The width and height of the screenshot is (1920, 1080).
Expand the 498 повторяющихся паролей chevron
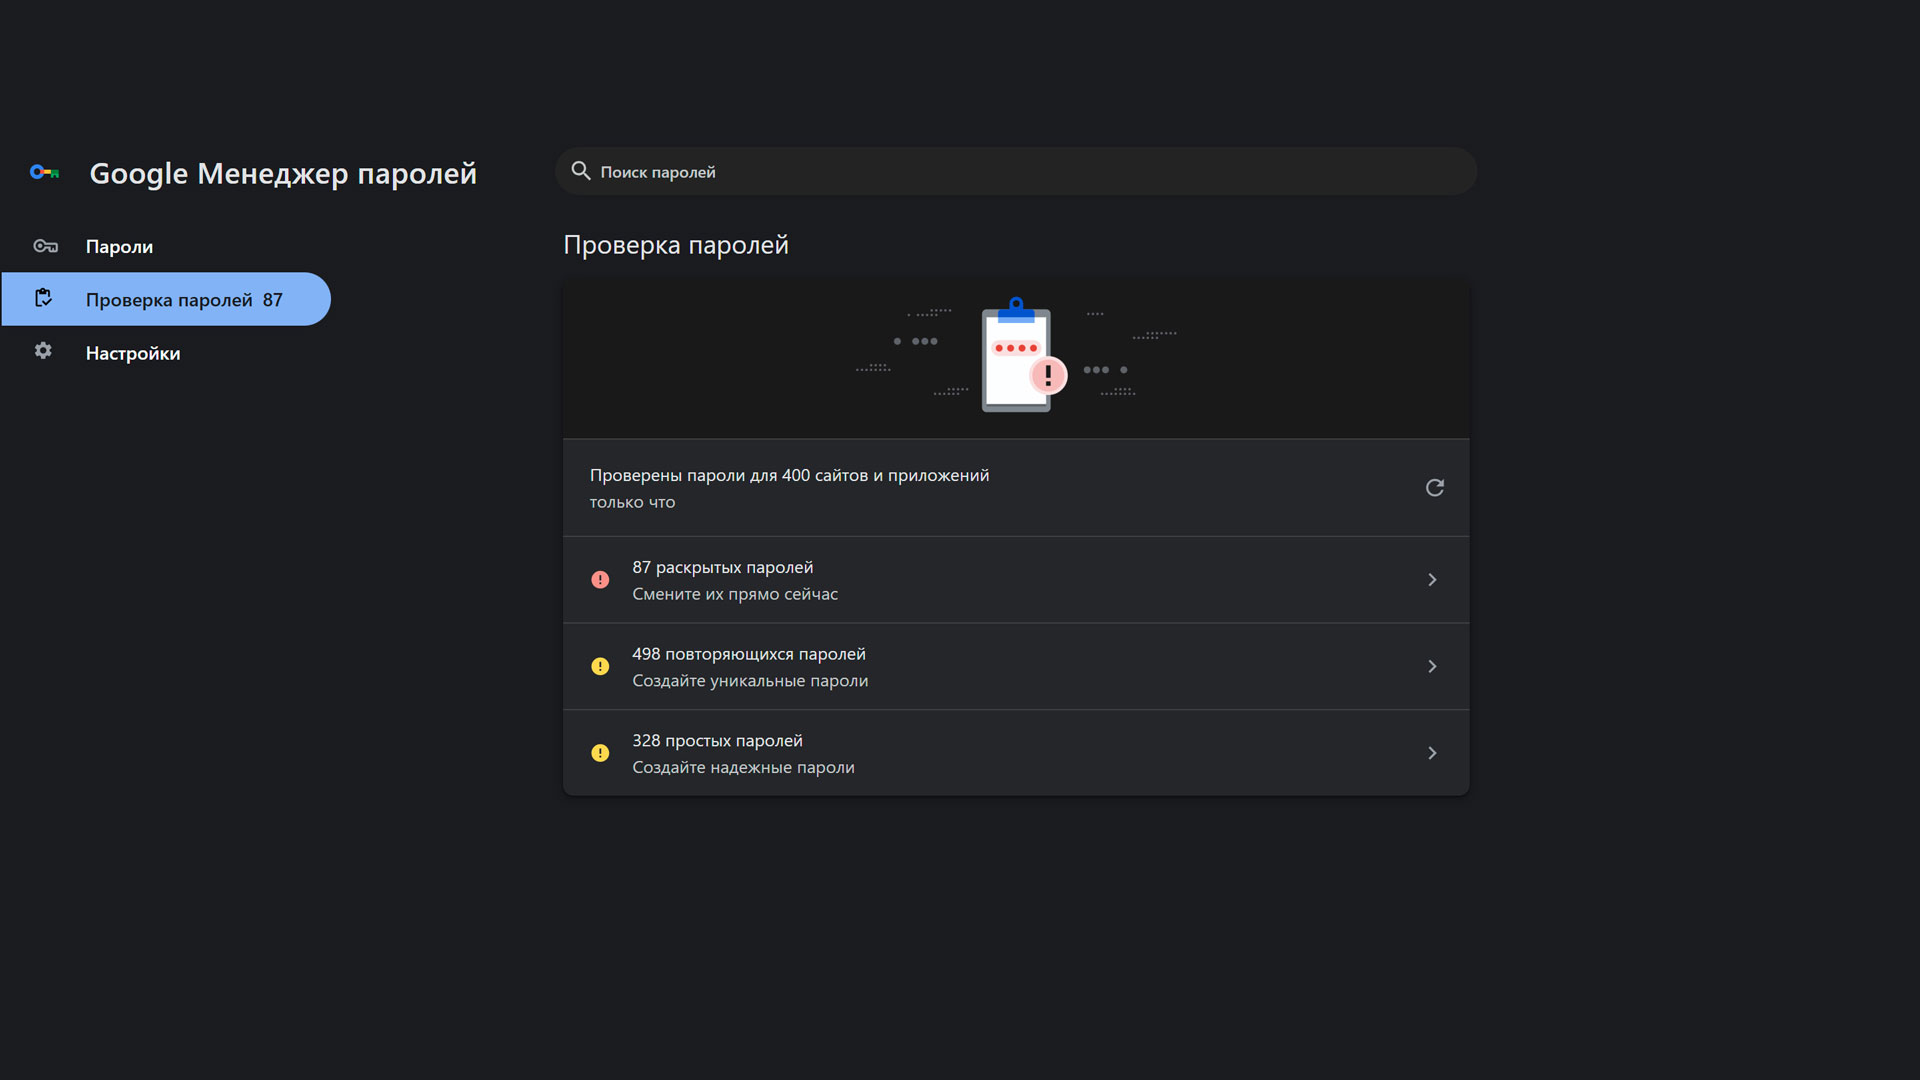pos(1432,667)
